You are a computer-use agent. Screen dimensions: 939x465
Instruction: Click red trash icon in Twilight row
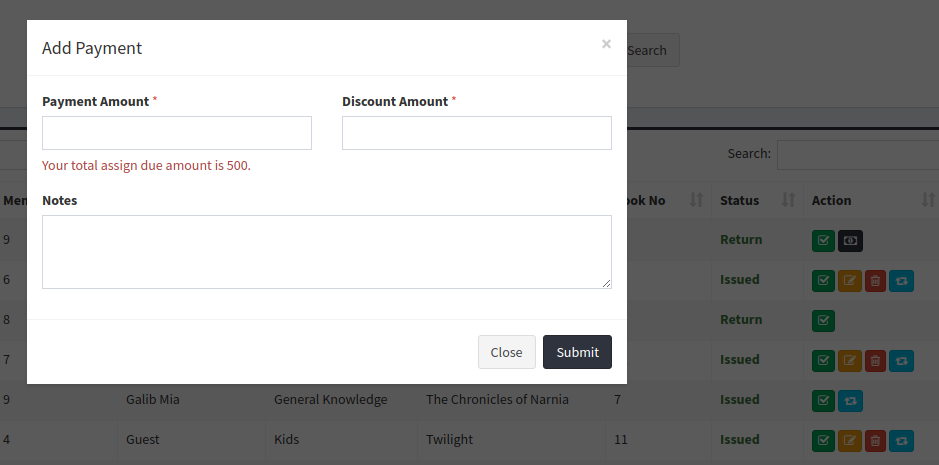coord(875,440)
